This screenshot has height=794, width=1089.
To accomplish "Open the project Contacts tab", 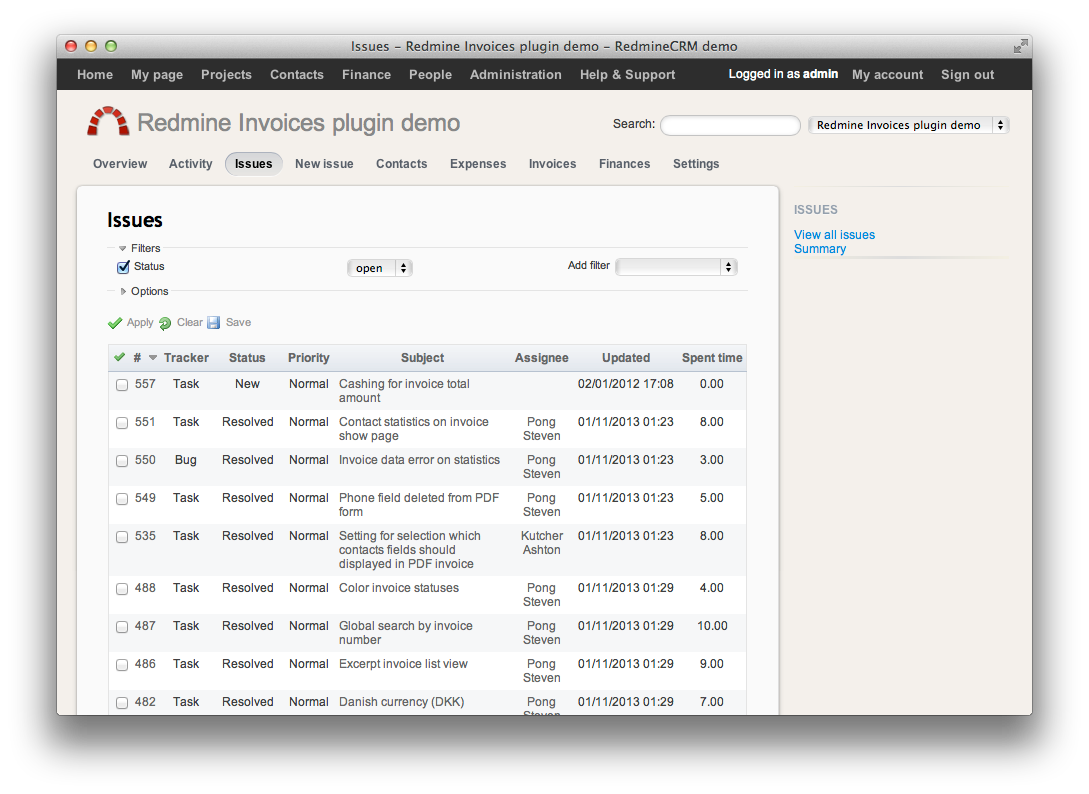I will (x=401, y=164).
